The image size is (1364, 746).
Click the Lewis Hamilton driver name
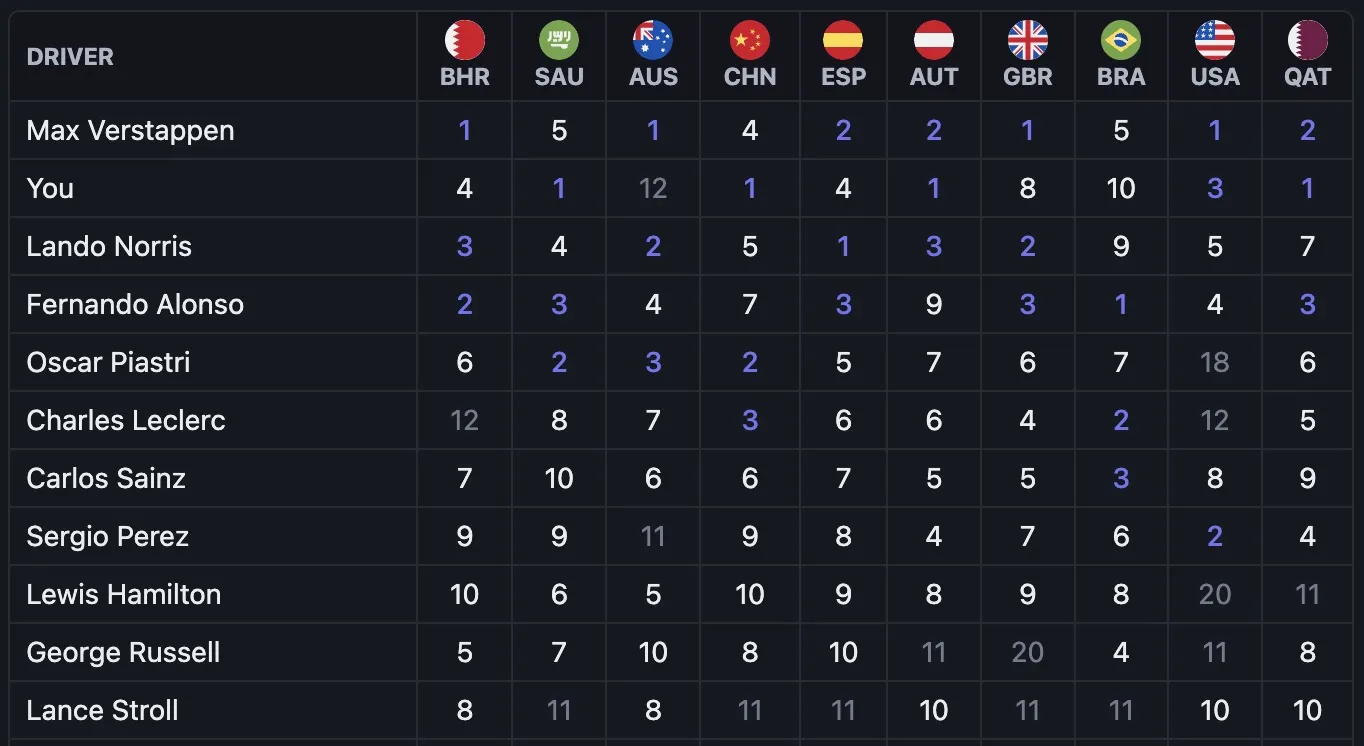pos(124,595)
